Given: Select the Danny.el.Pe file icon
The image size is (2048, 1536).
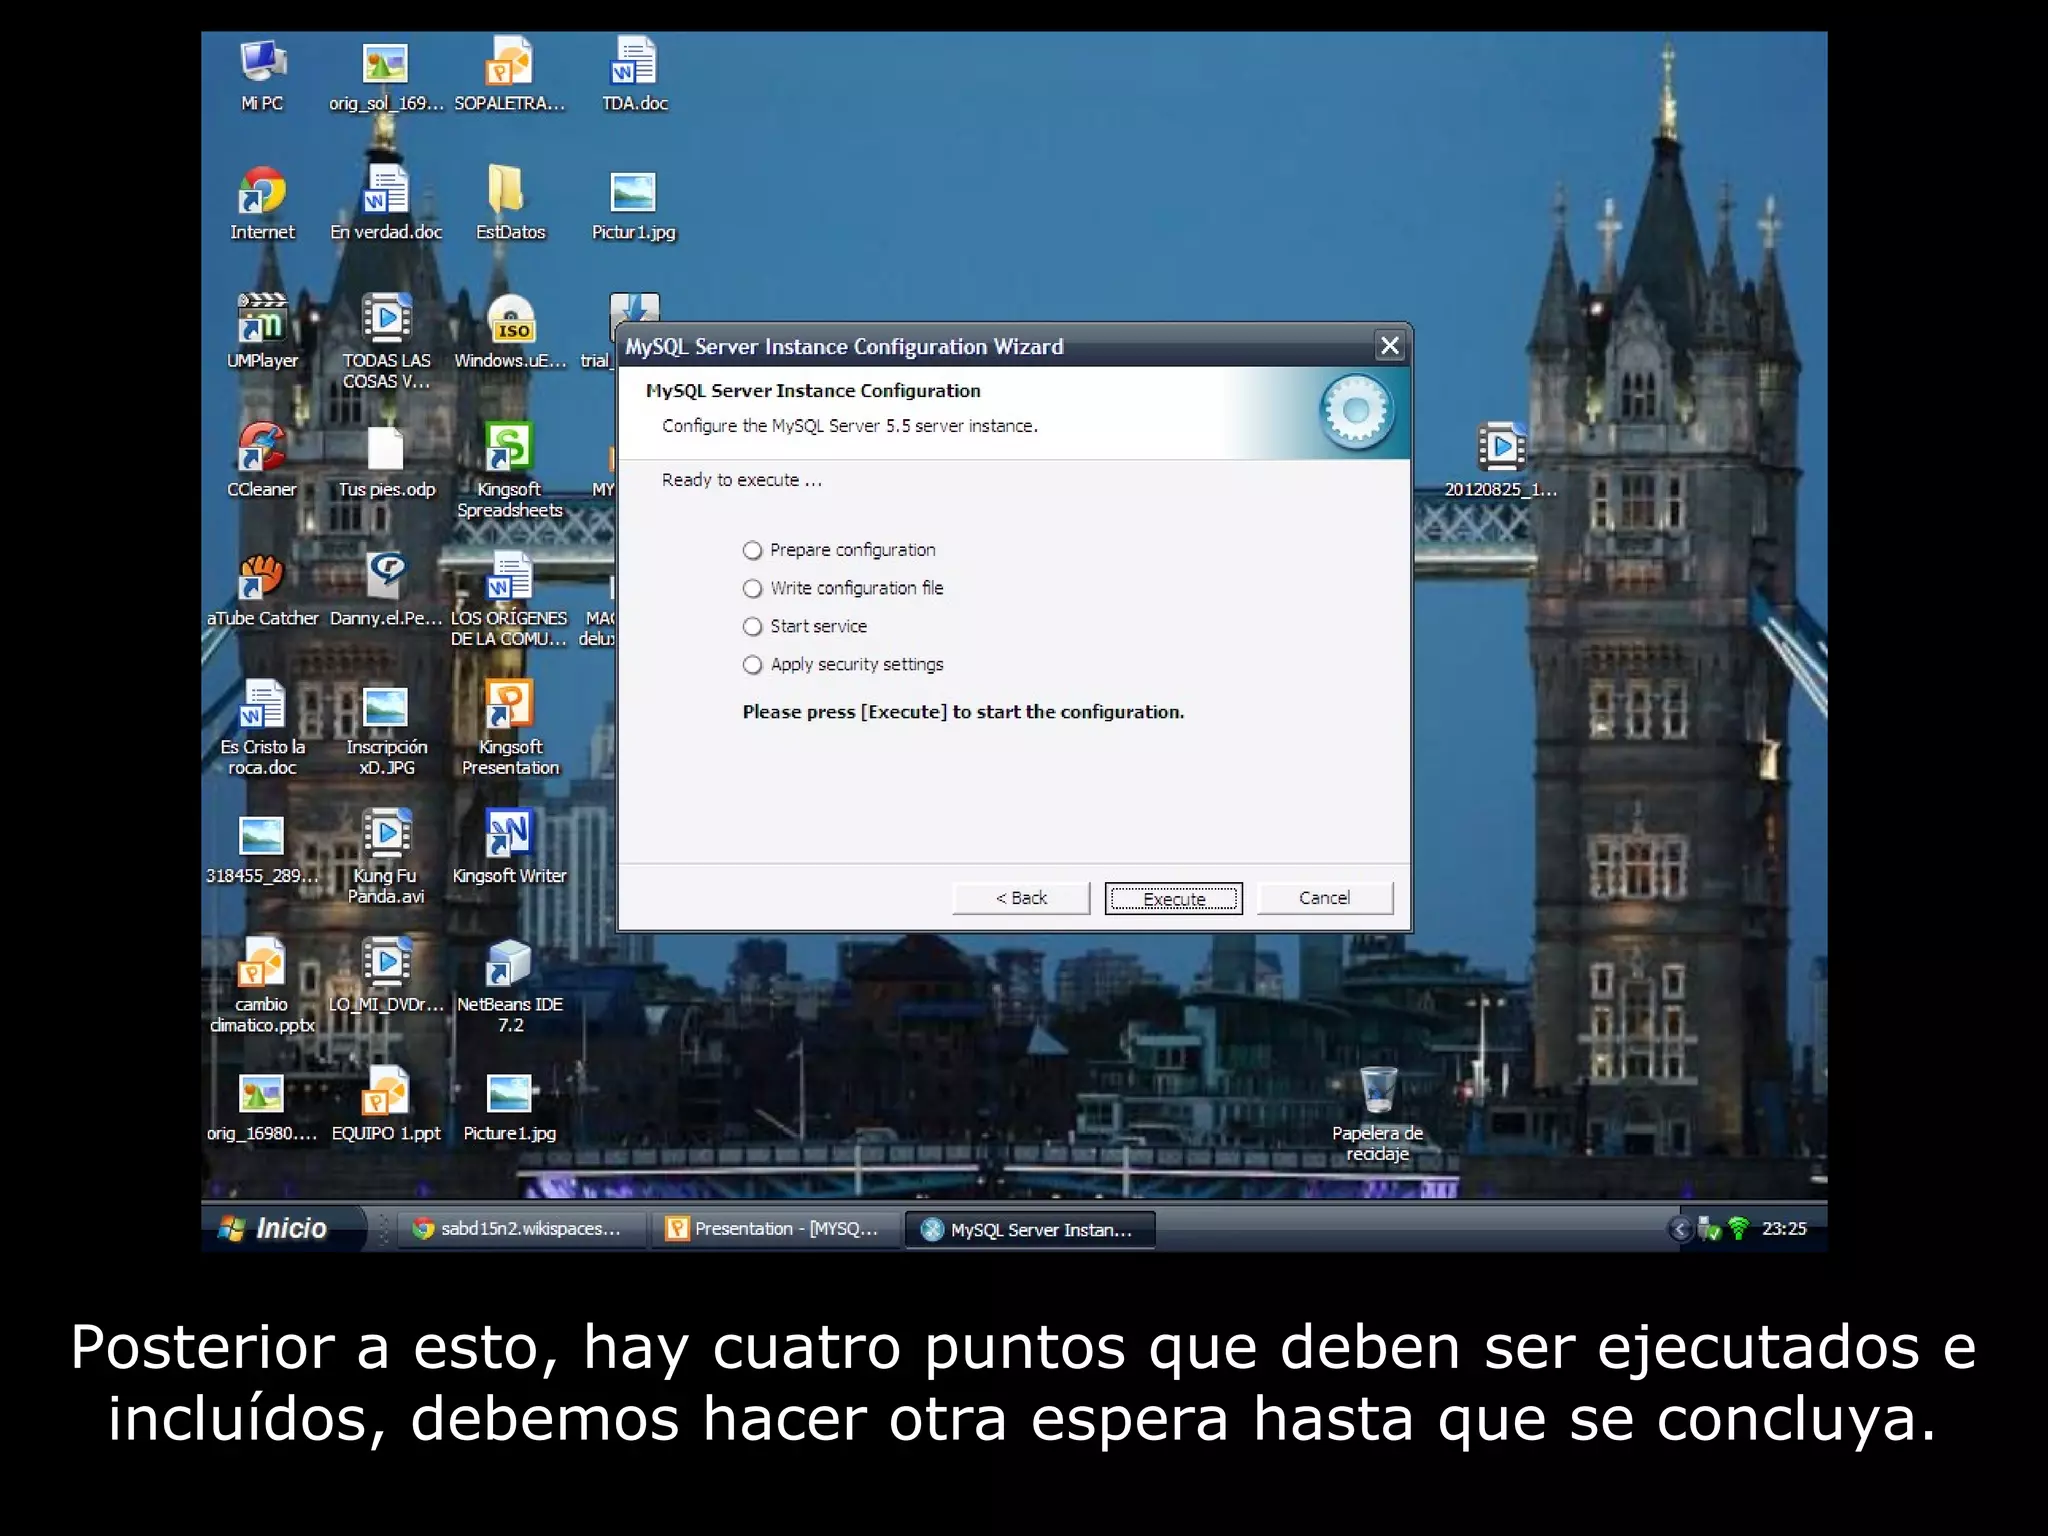Looking at the screenshot, I should click(386, 576).
